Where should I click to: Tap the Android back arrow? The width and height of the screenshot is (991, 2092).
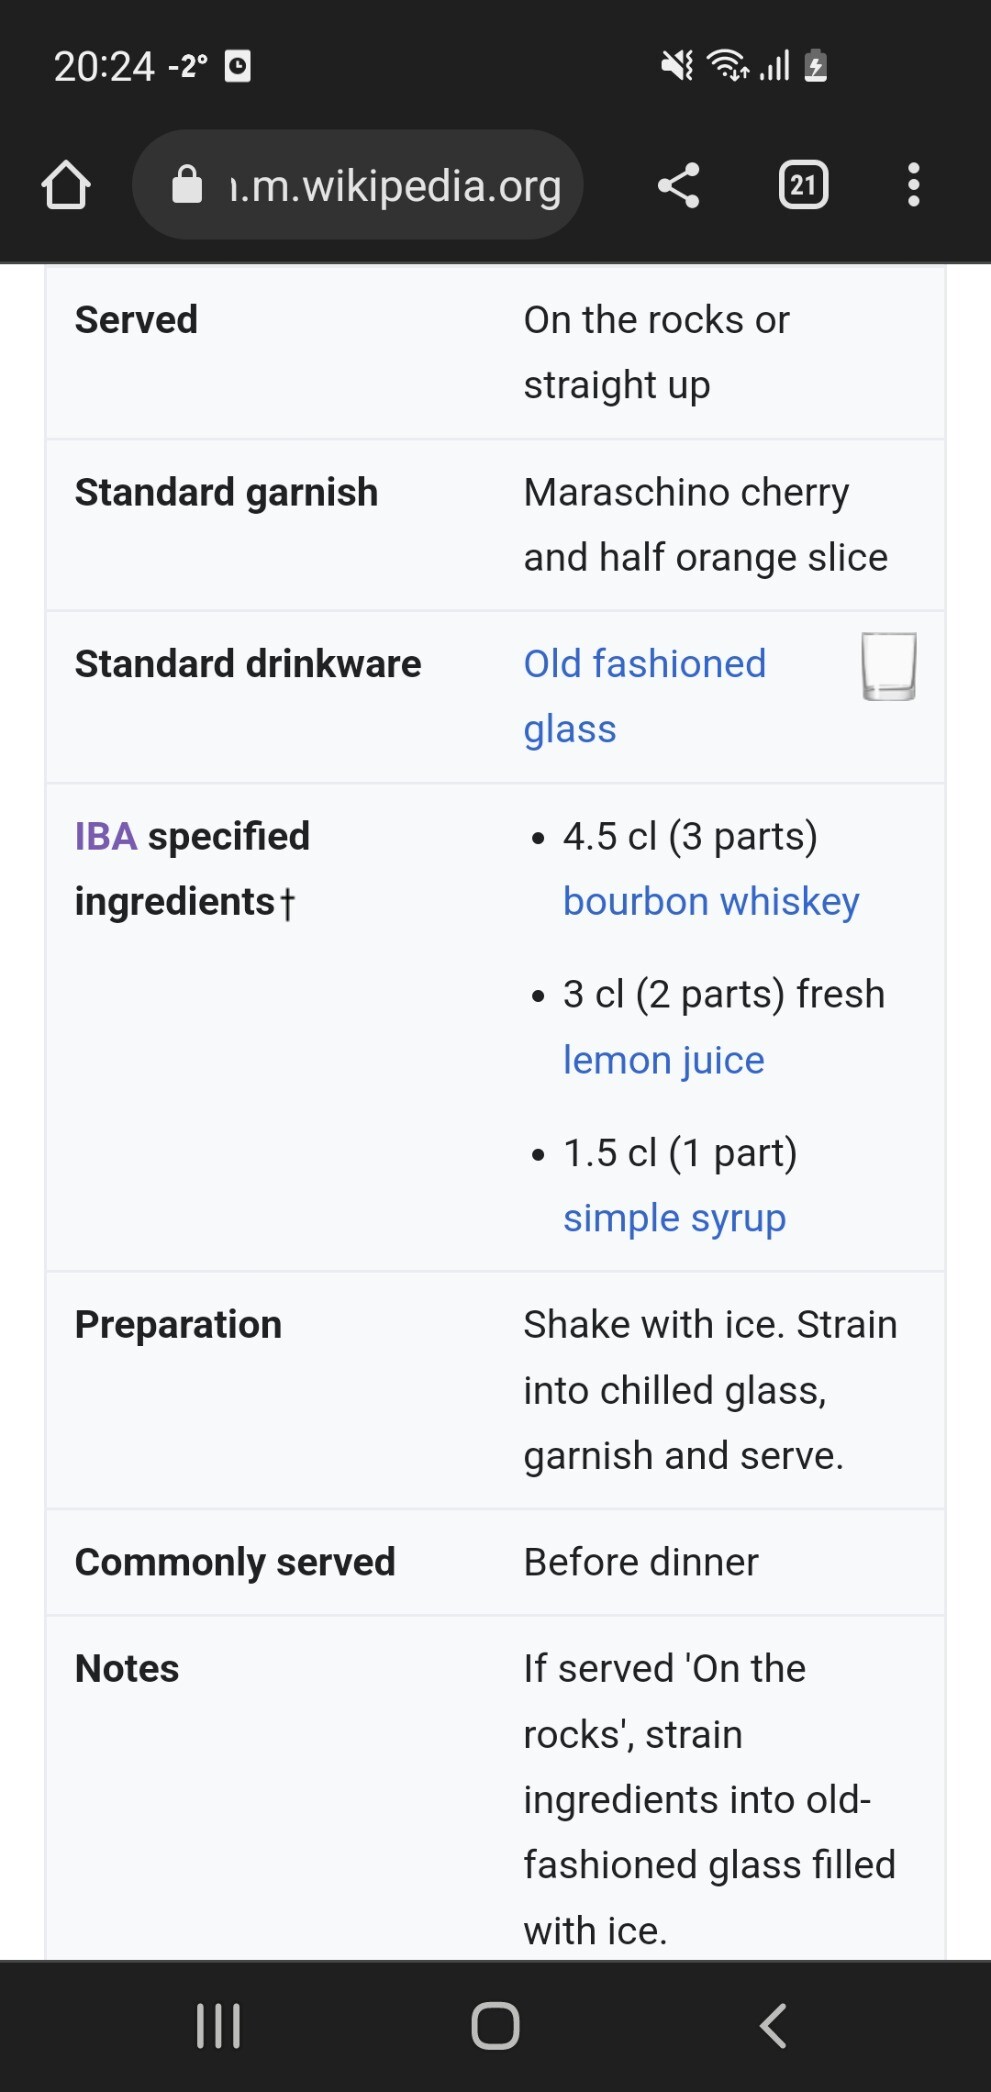click(773, 2025)
